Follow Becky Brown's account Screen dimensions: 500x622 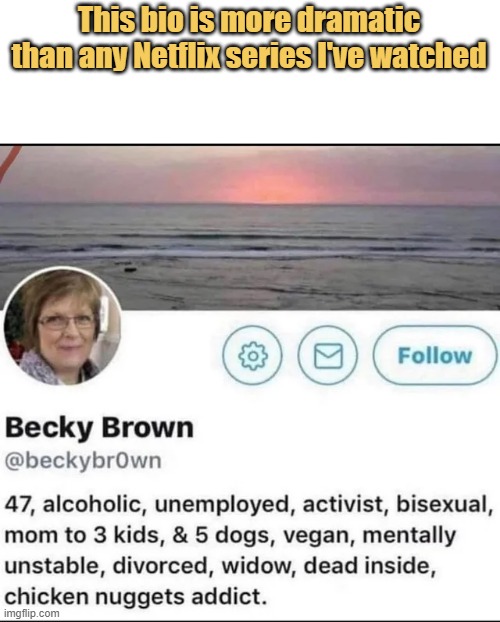[435, 355]
